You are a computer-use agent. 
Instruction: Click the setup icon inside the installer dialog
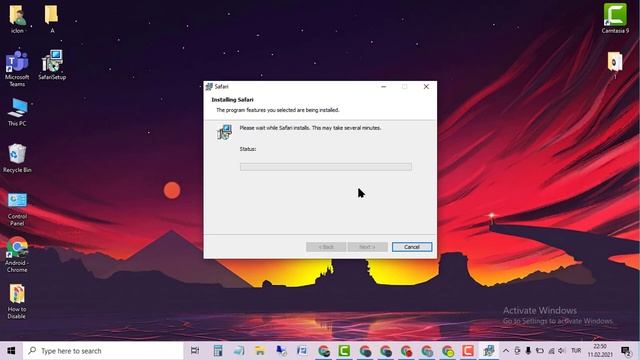click(224, 132)
